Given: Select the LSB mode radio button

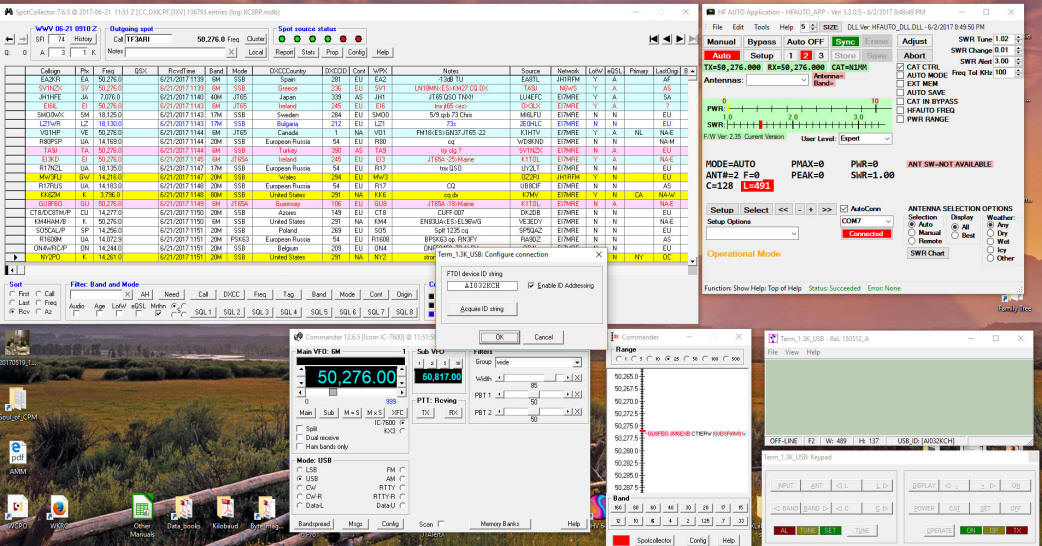Looking at the screenshot, I should pyautogui.click(x=300, y=470).
